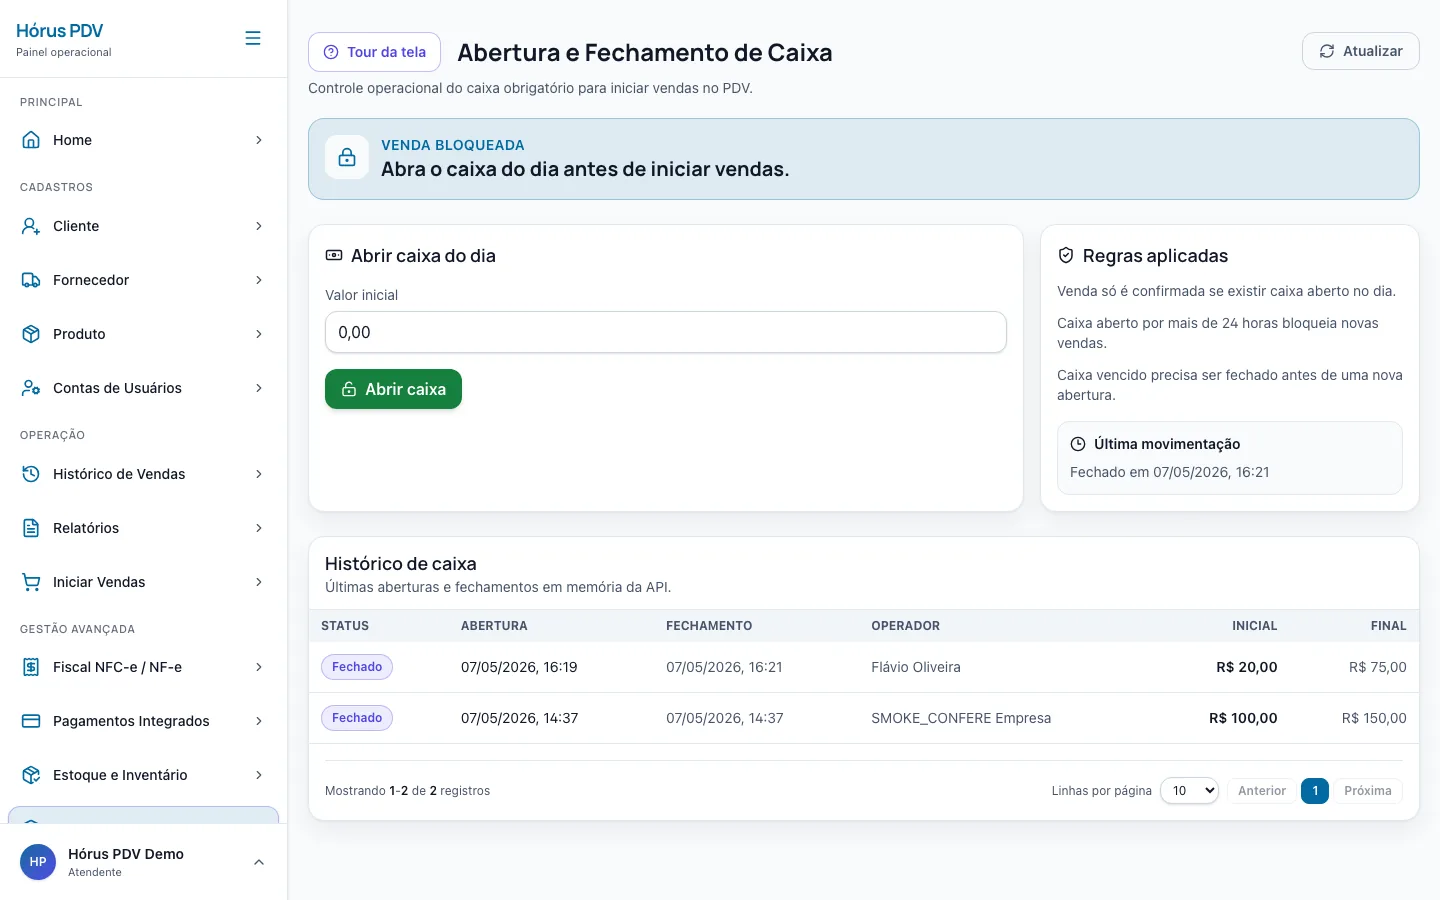Click the Home house icon
This screenshot has width=1440, height=900.
click(31, 140)
